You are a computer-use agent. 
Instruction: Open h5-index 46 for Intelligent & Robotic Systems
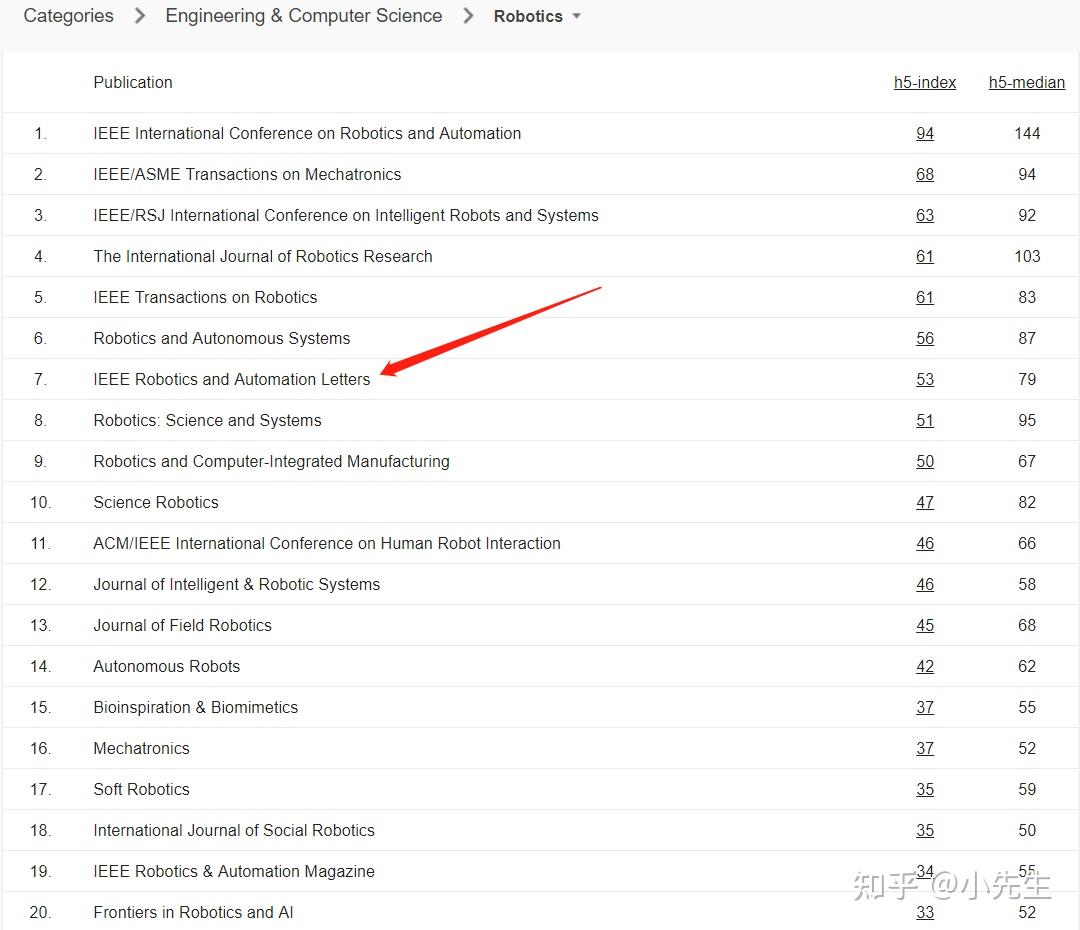click(925, 584)
